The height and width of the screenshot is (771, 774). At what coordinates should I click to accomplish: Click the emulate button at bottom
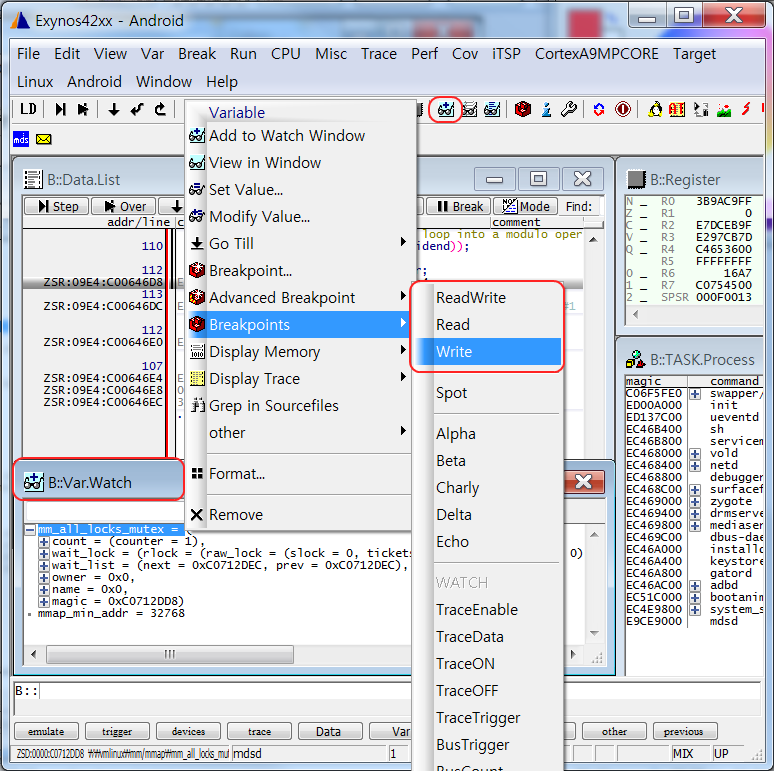pyautogui.click(x=47, y=731)
